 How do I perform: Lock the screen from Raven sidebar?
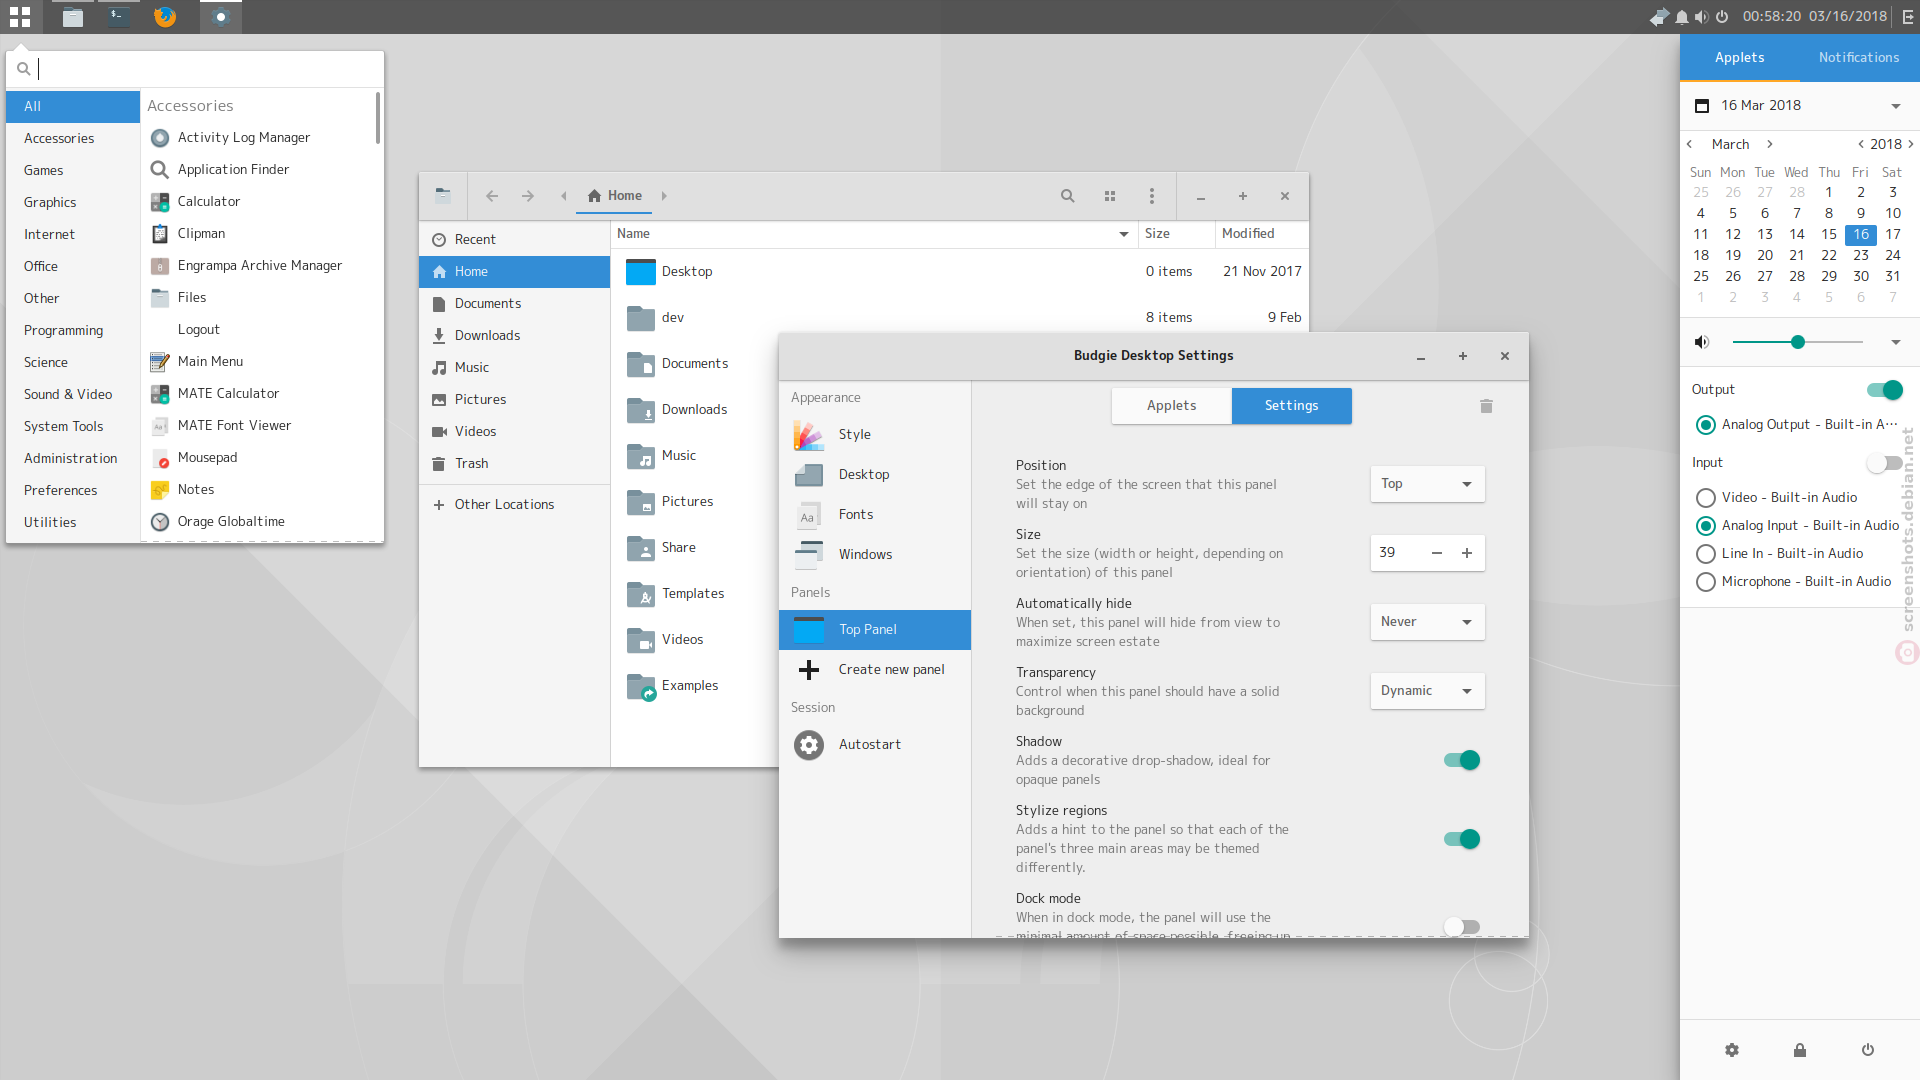(1800, 1050)
